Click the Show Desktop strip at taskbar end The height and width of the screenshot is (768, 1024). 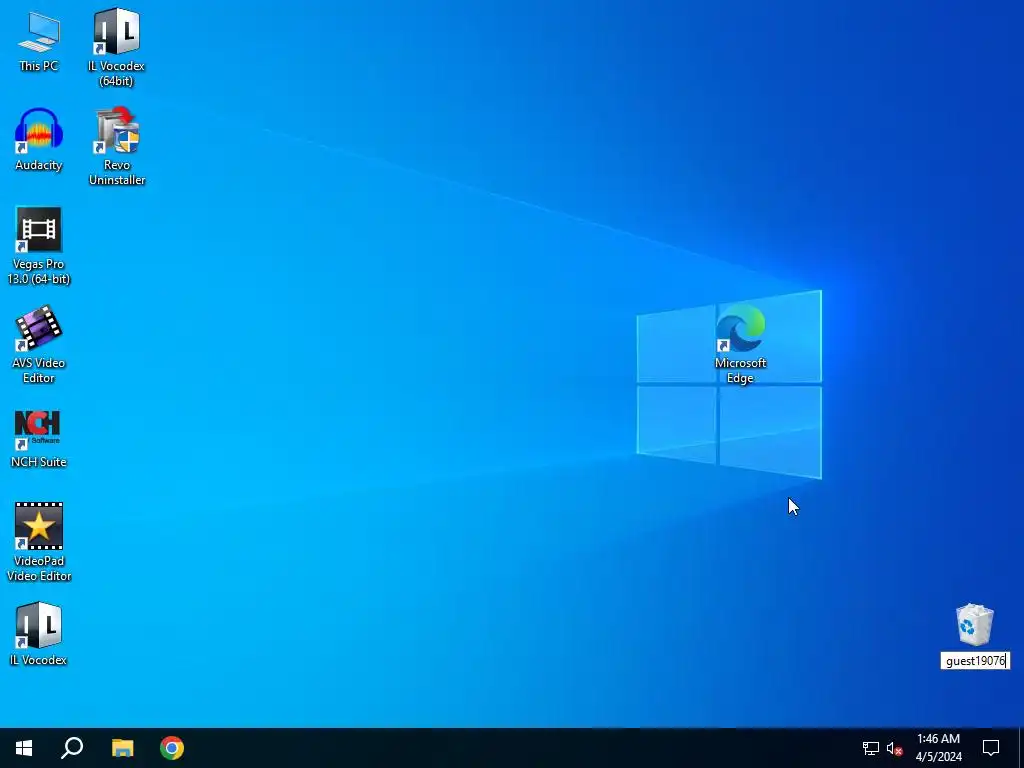(x=1021, y=748)
